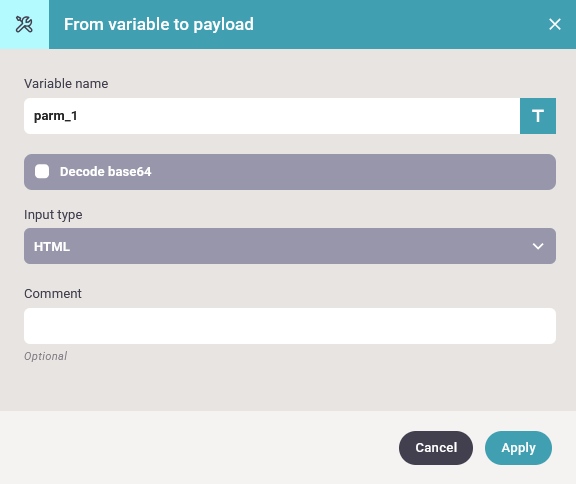Click the chevron arrow on HTML dropdown
The width and height of the screenshot is (576, 484).
pyautogui.click(x=538, y=246)
